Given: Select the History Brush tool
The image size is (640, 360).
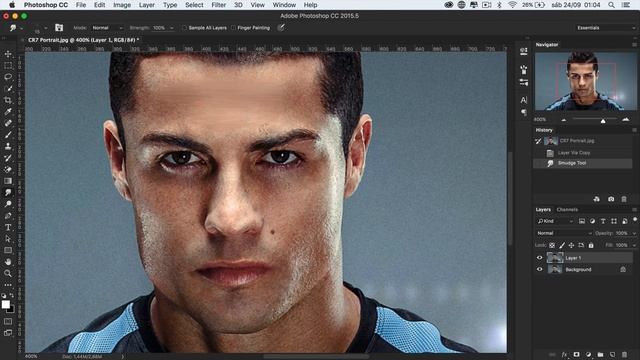Looking at the screenshot, I should [x=8, y=158].
